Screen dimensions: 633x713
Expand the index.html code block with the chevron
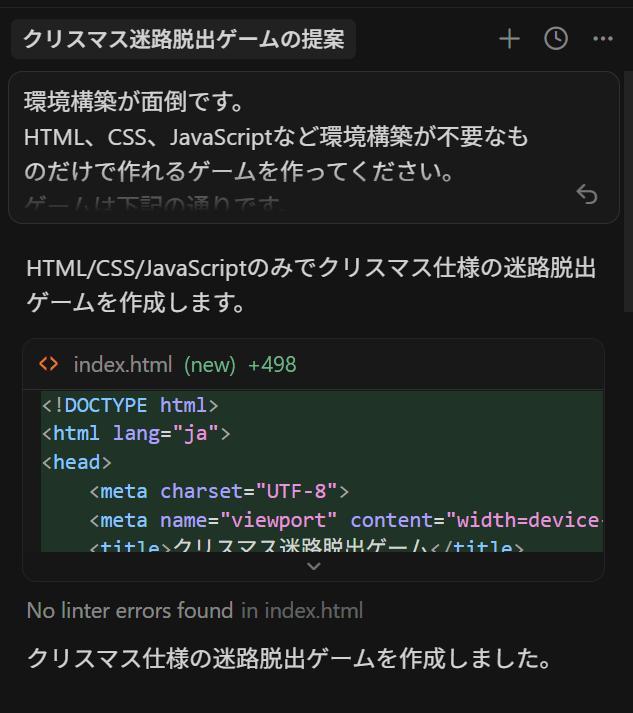[x=314, y=566]
